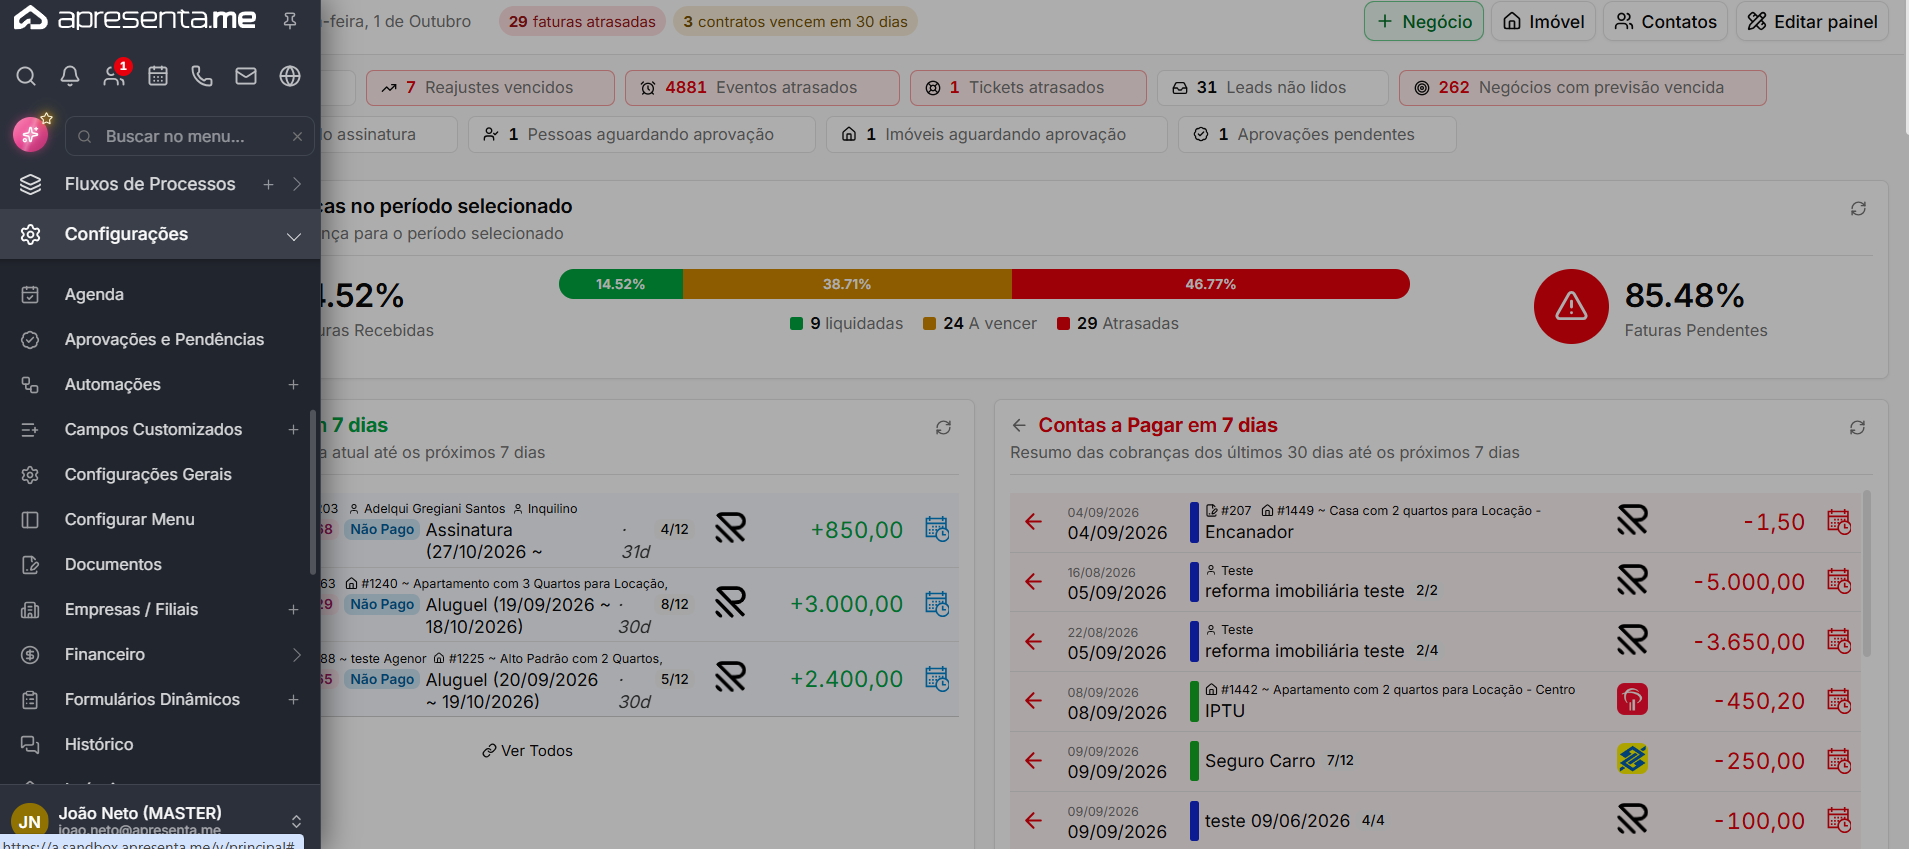Open '4881 Eventos atrasados' card
This screenshot has width=1909, height=849.
pyautogui.click(x=762, y=88)
